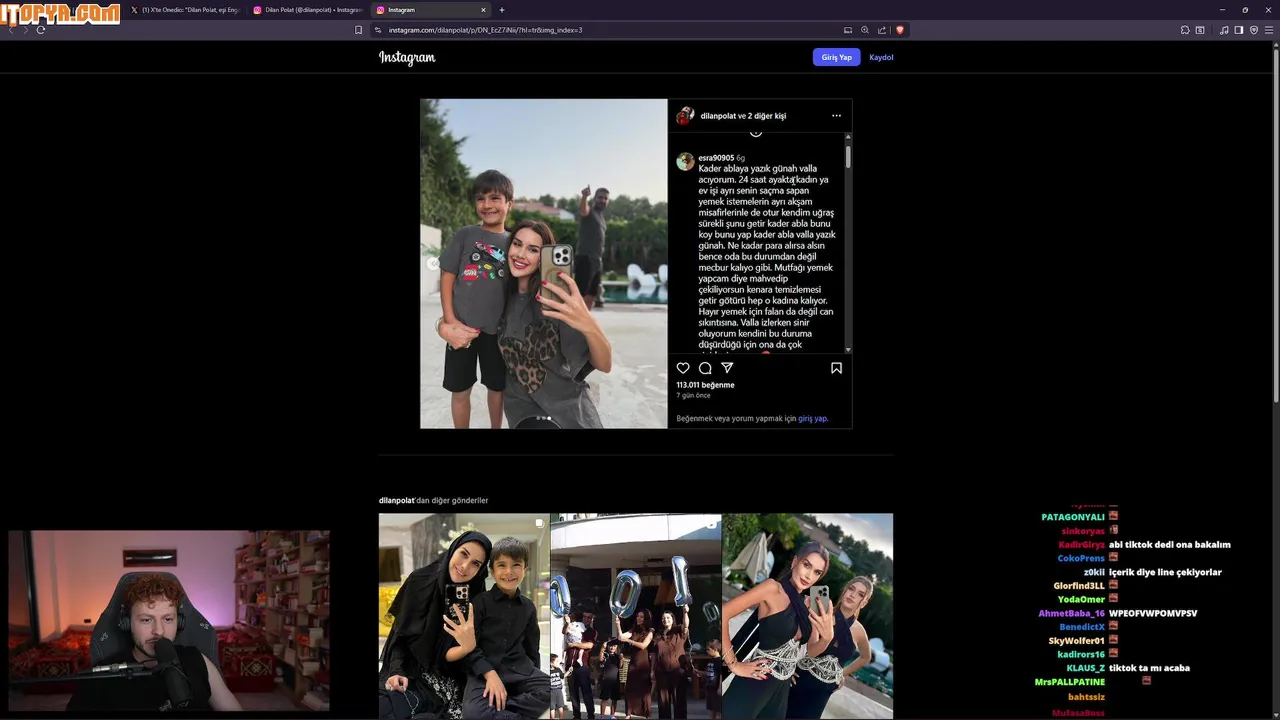Open esra90905 commenter avatar
The width and height of the screenshot is (1280, 720).
pos(685,162)
